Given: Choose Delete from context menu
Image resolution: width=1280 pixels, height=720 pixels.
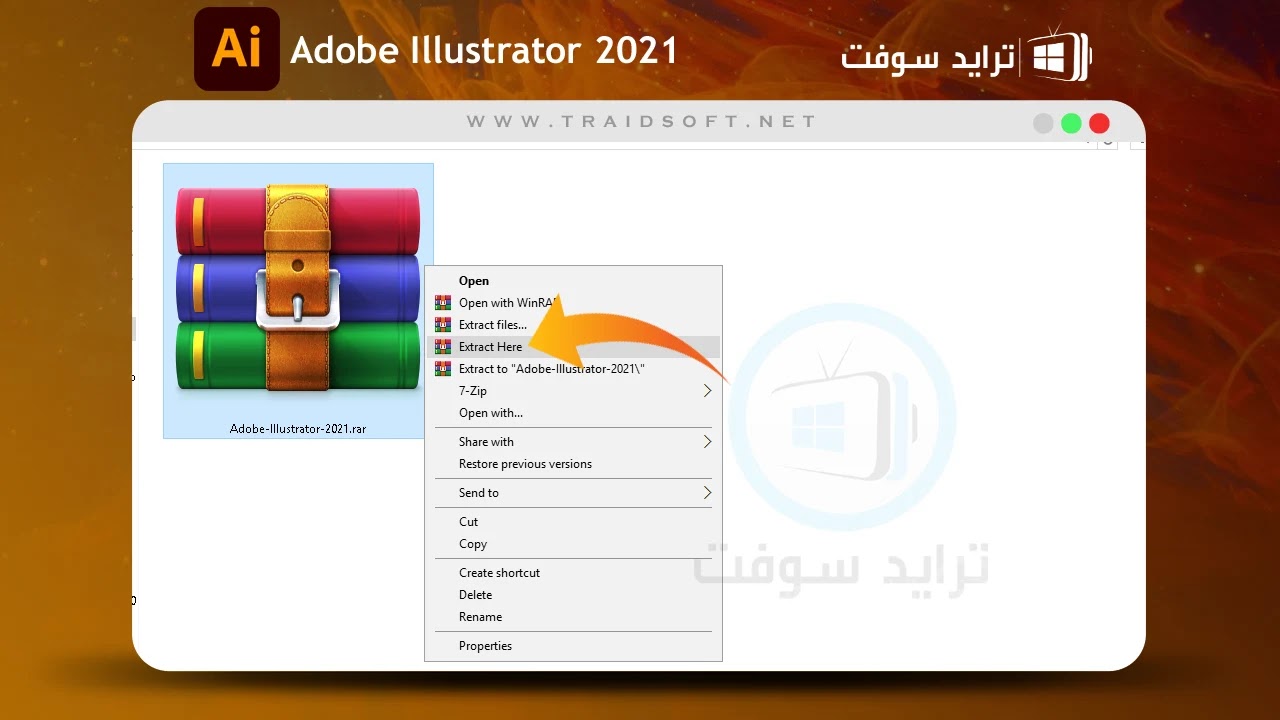Looking at the screenshot, I should click(573, 595).
